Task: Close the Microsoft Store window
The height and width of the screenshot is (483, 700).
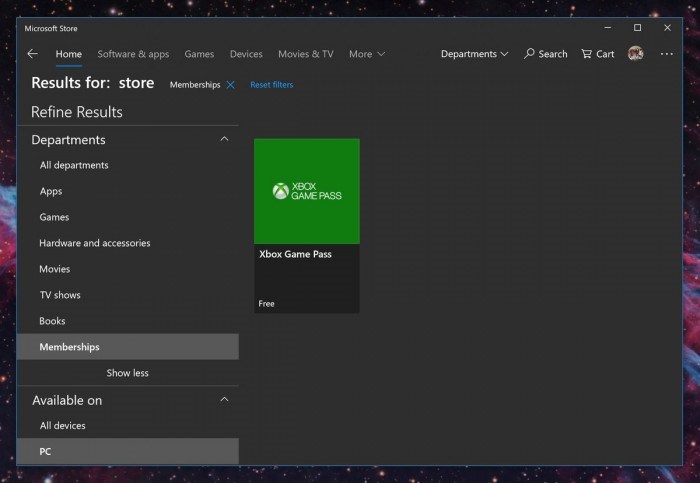Action: point(667,28)
